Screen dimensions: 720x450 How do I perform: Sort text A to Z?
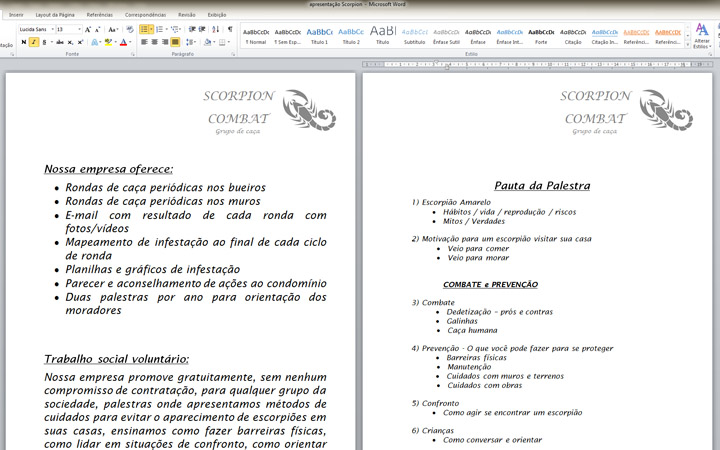coord(215,29)
